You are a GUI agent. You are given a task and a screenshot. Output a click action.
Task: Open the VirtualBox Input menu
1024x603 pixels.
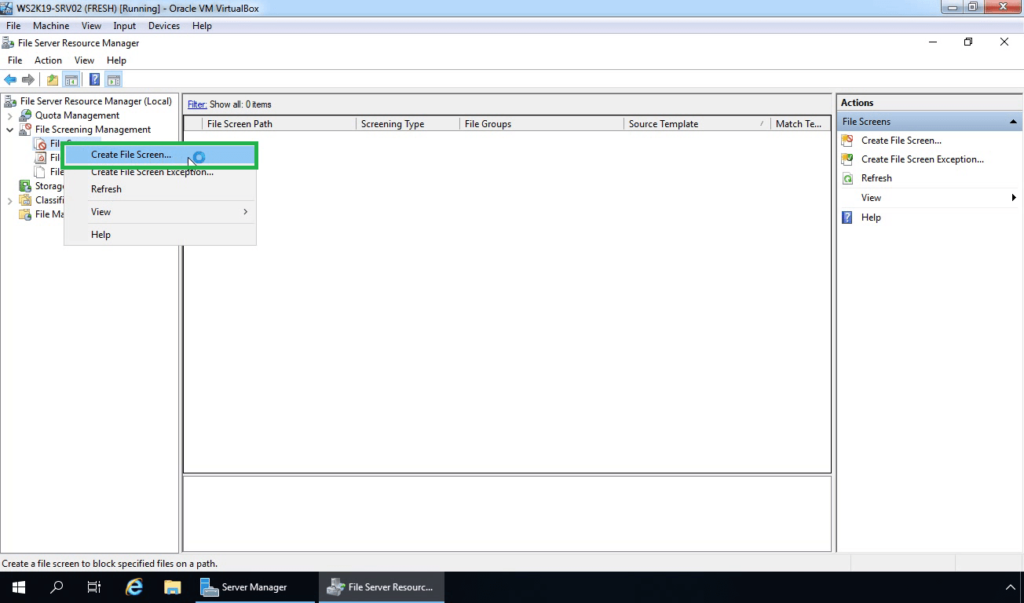[124, 25]
